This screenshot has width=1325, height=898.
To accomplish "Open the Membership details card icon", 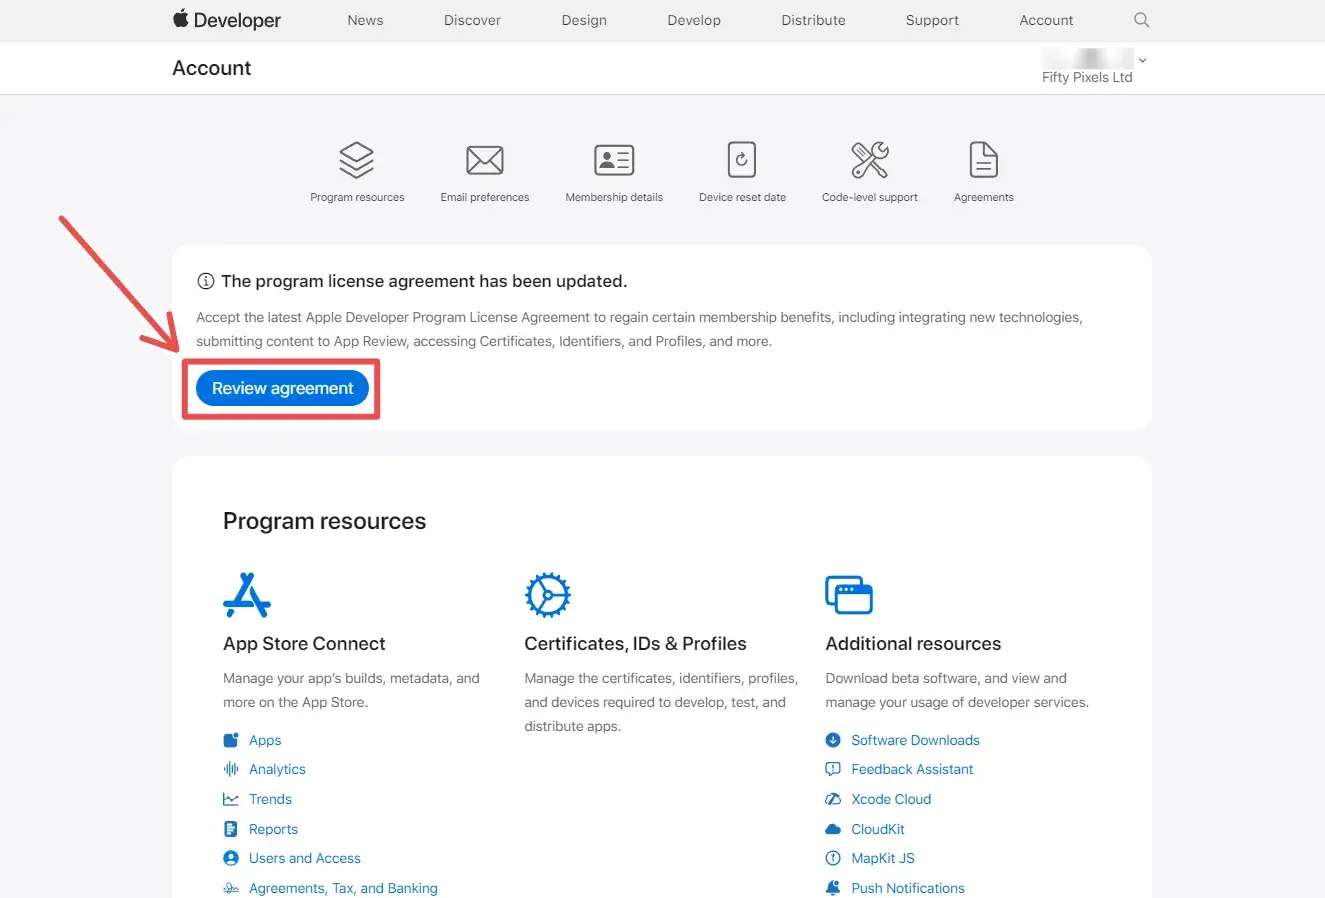I will (614, 160).
